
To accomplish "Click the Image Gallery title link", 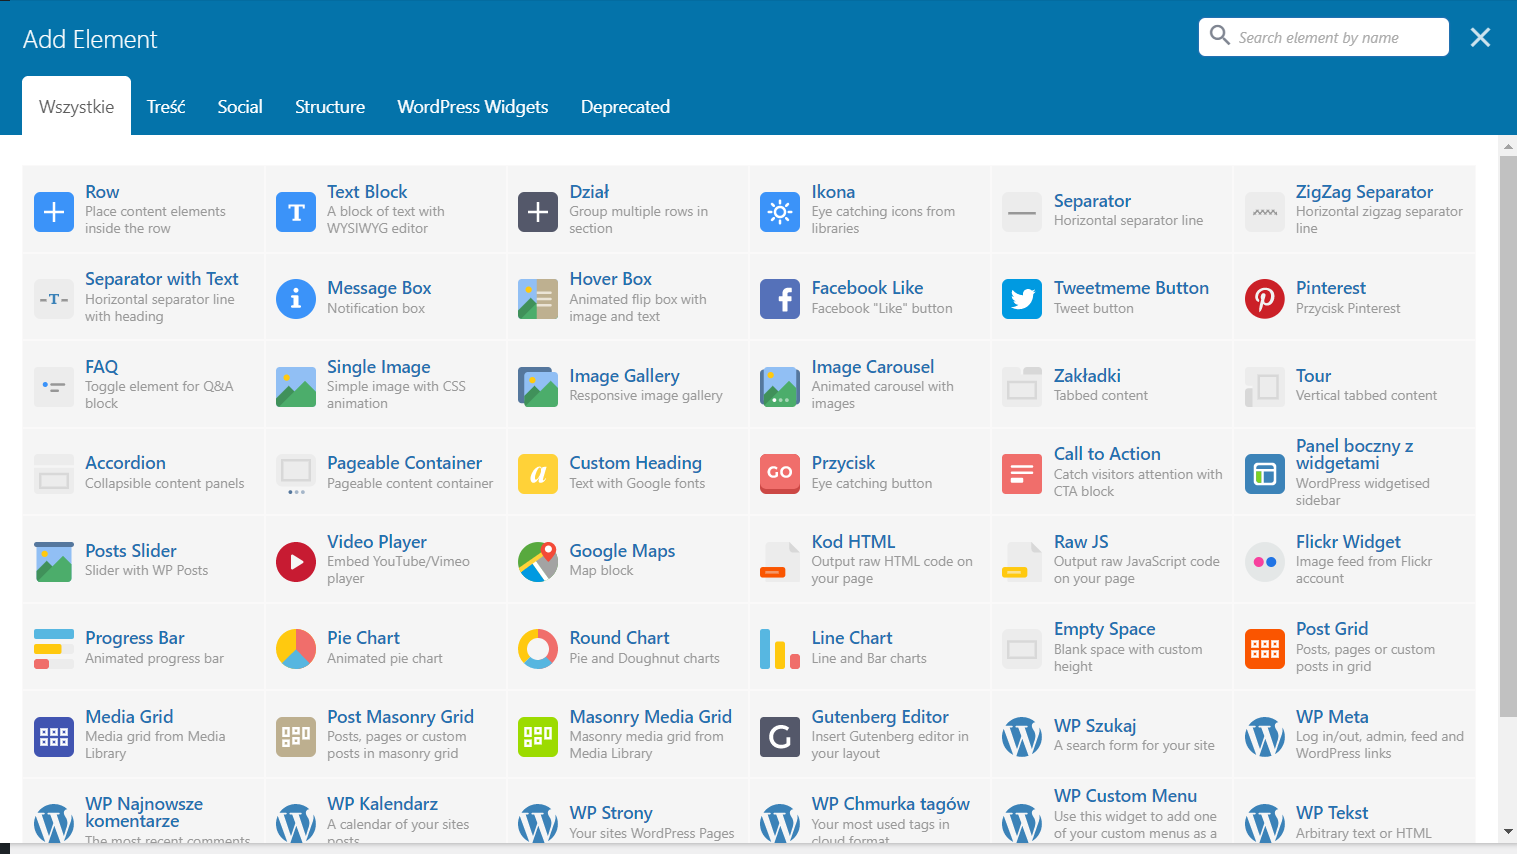I will coord(624,376).
